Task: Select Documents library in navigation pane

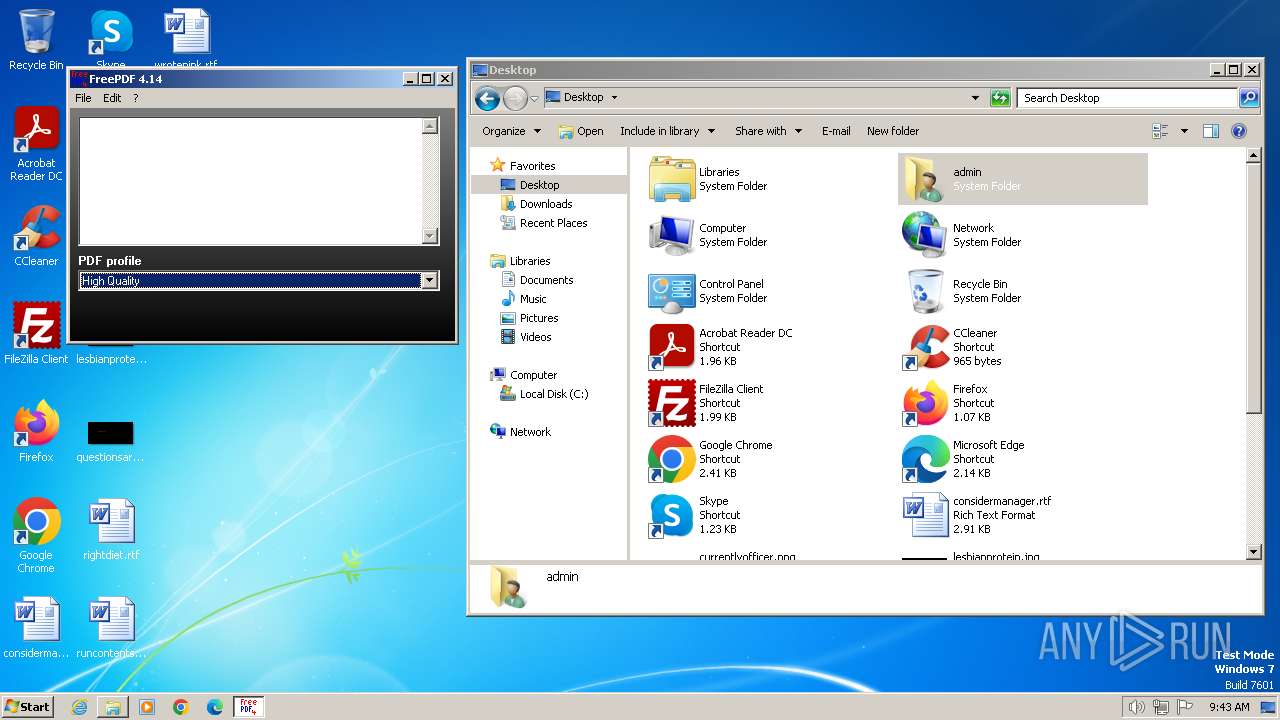Action: [546, 280]
